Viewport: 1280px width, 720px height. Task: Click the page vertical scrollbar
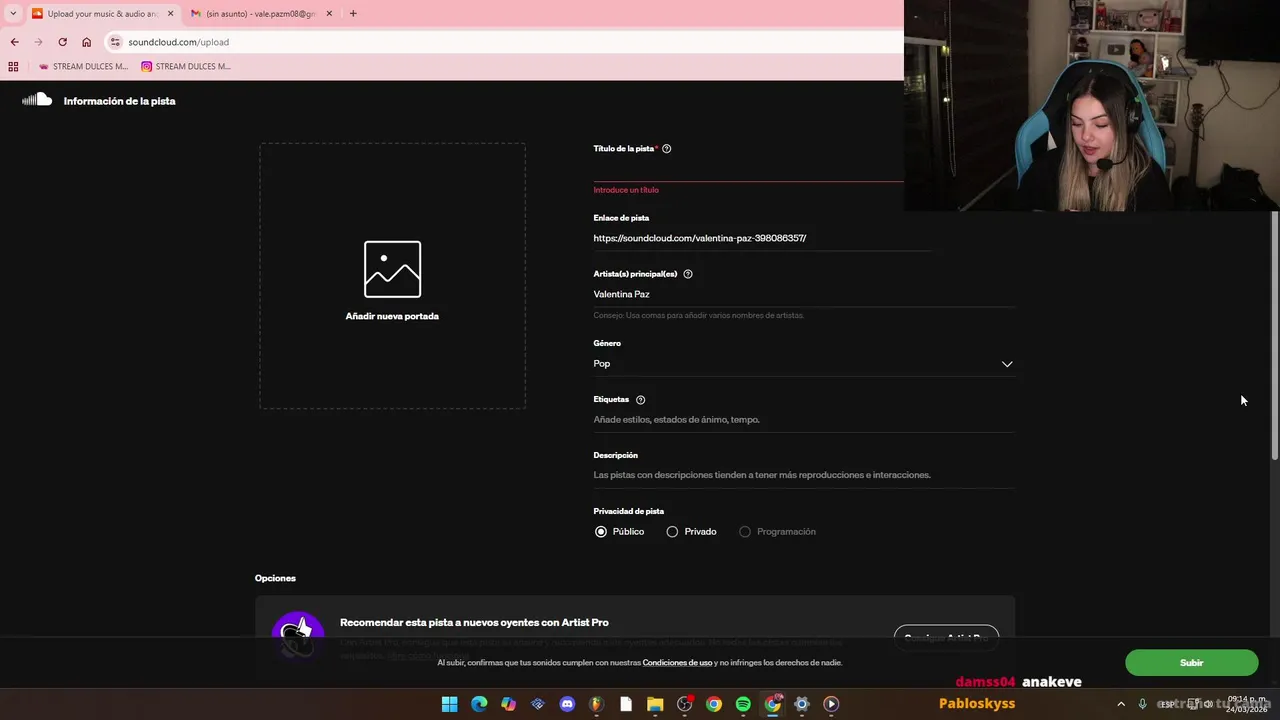[1274, 335]
